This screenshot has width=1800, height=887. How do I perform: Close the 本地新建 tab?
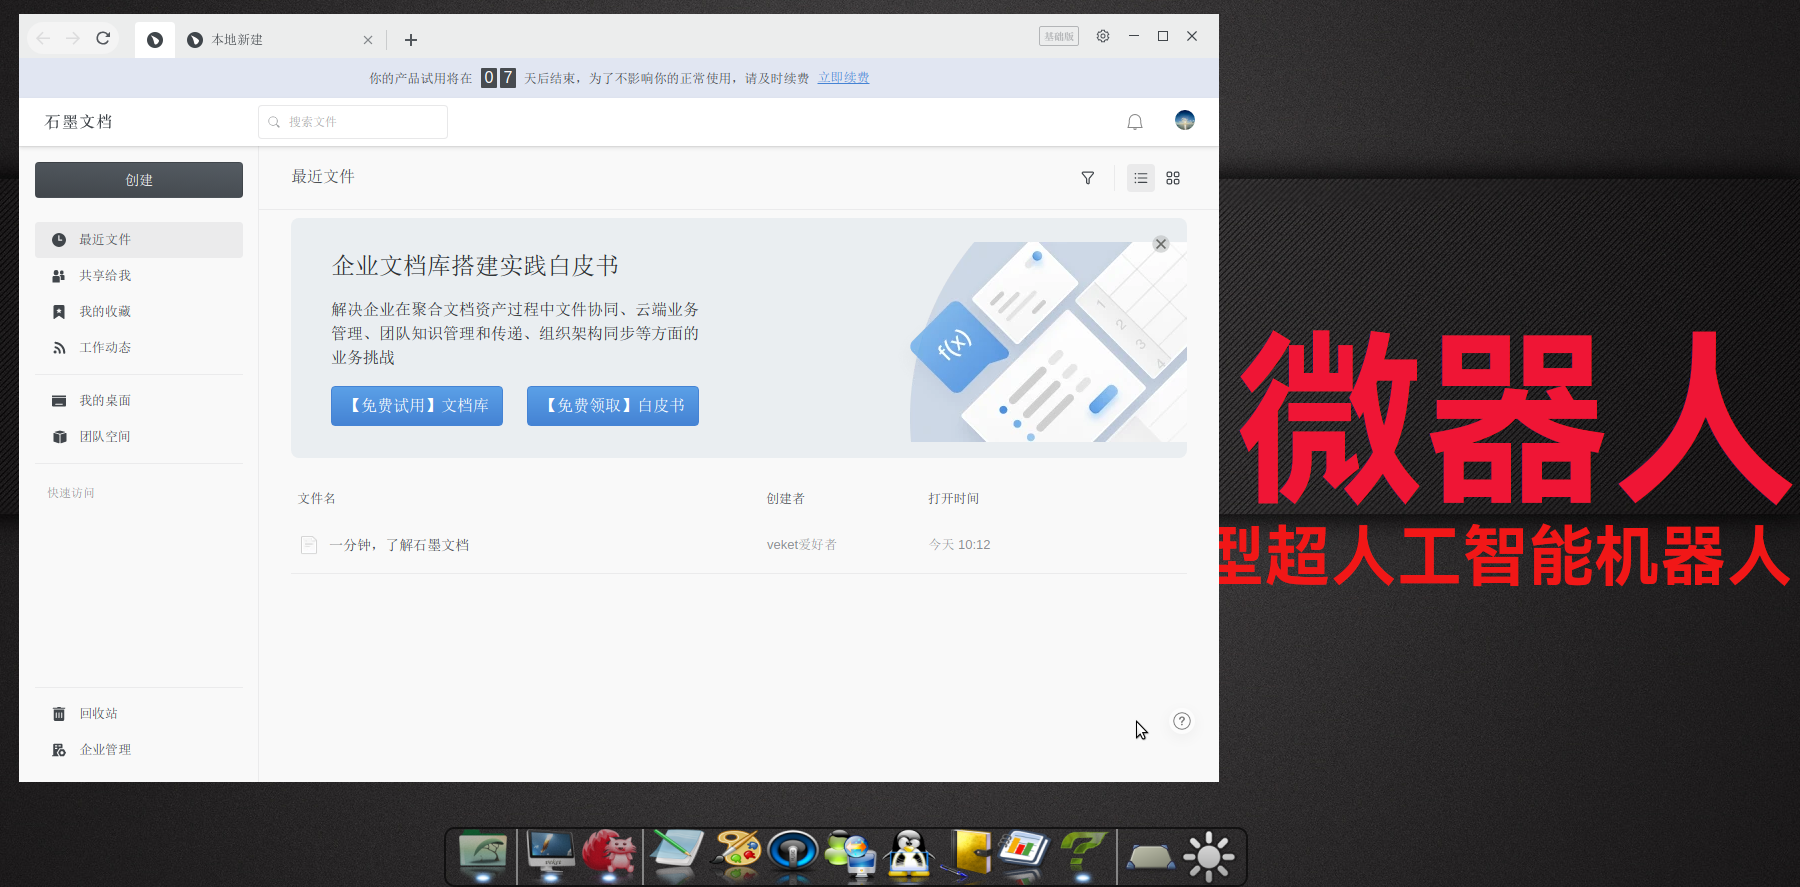click(x=368, y=40)
